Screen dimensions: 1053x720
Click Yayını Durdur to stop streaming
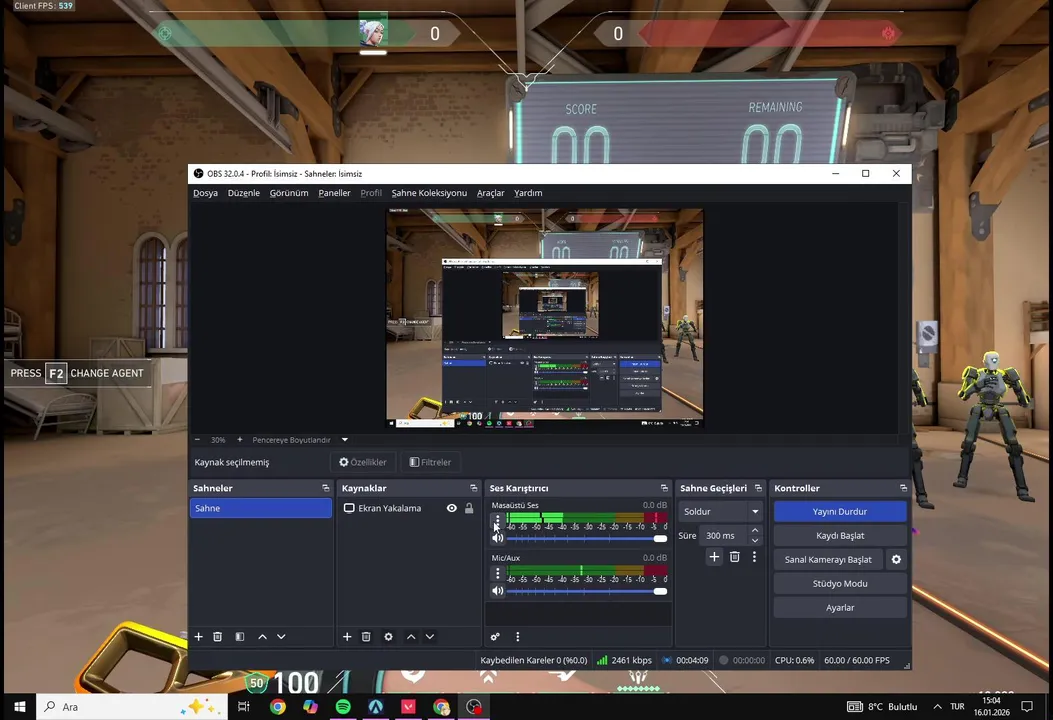(839, 512)
